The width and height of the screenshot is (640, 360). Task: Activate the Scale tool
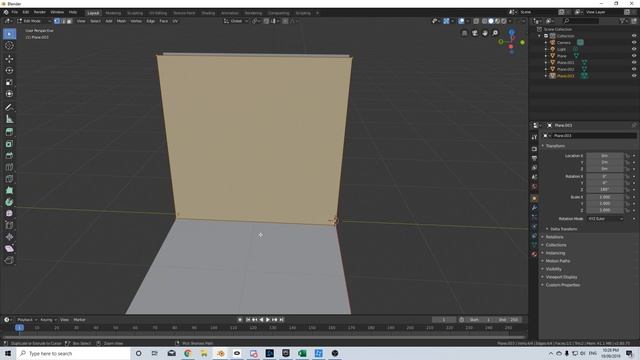[9, 82]
